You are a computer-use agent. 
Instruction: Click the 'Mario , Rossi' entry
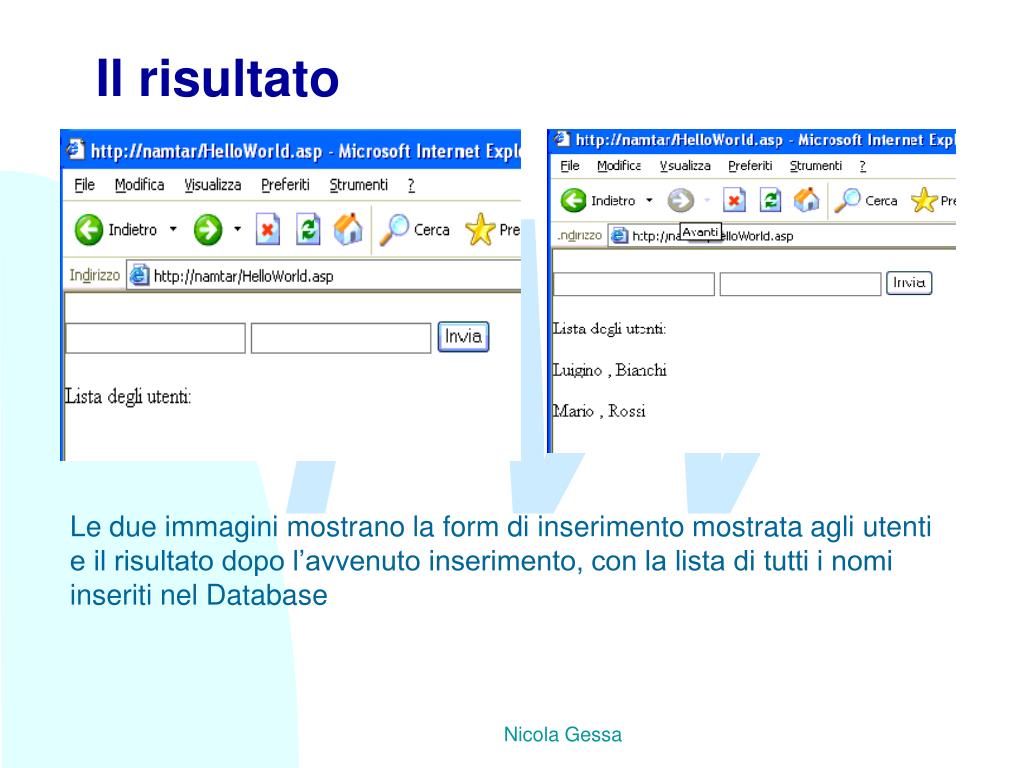[x=599, y=411]
